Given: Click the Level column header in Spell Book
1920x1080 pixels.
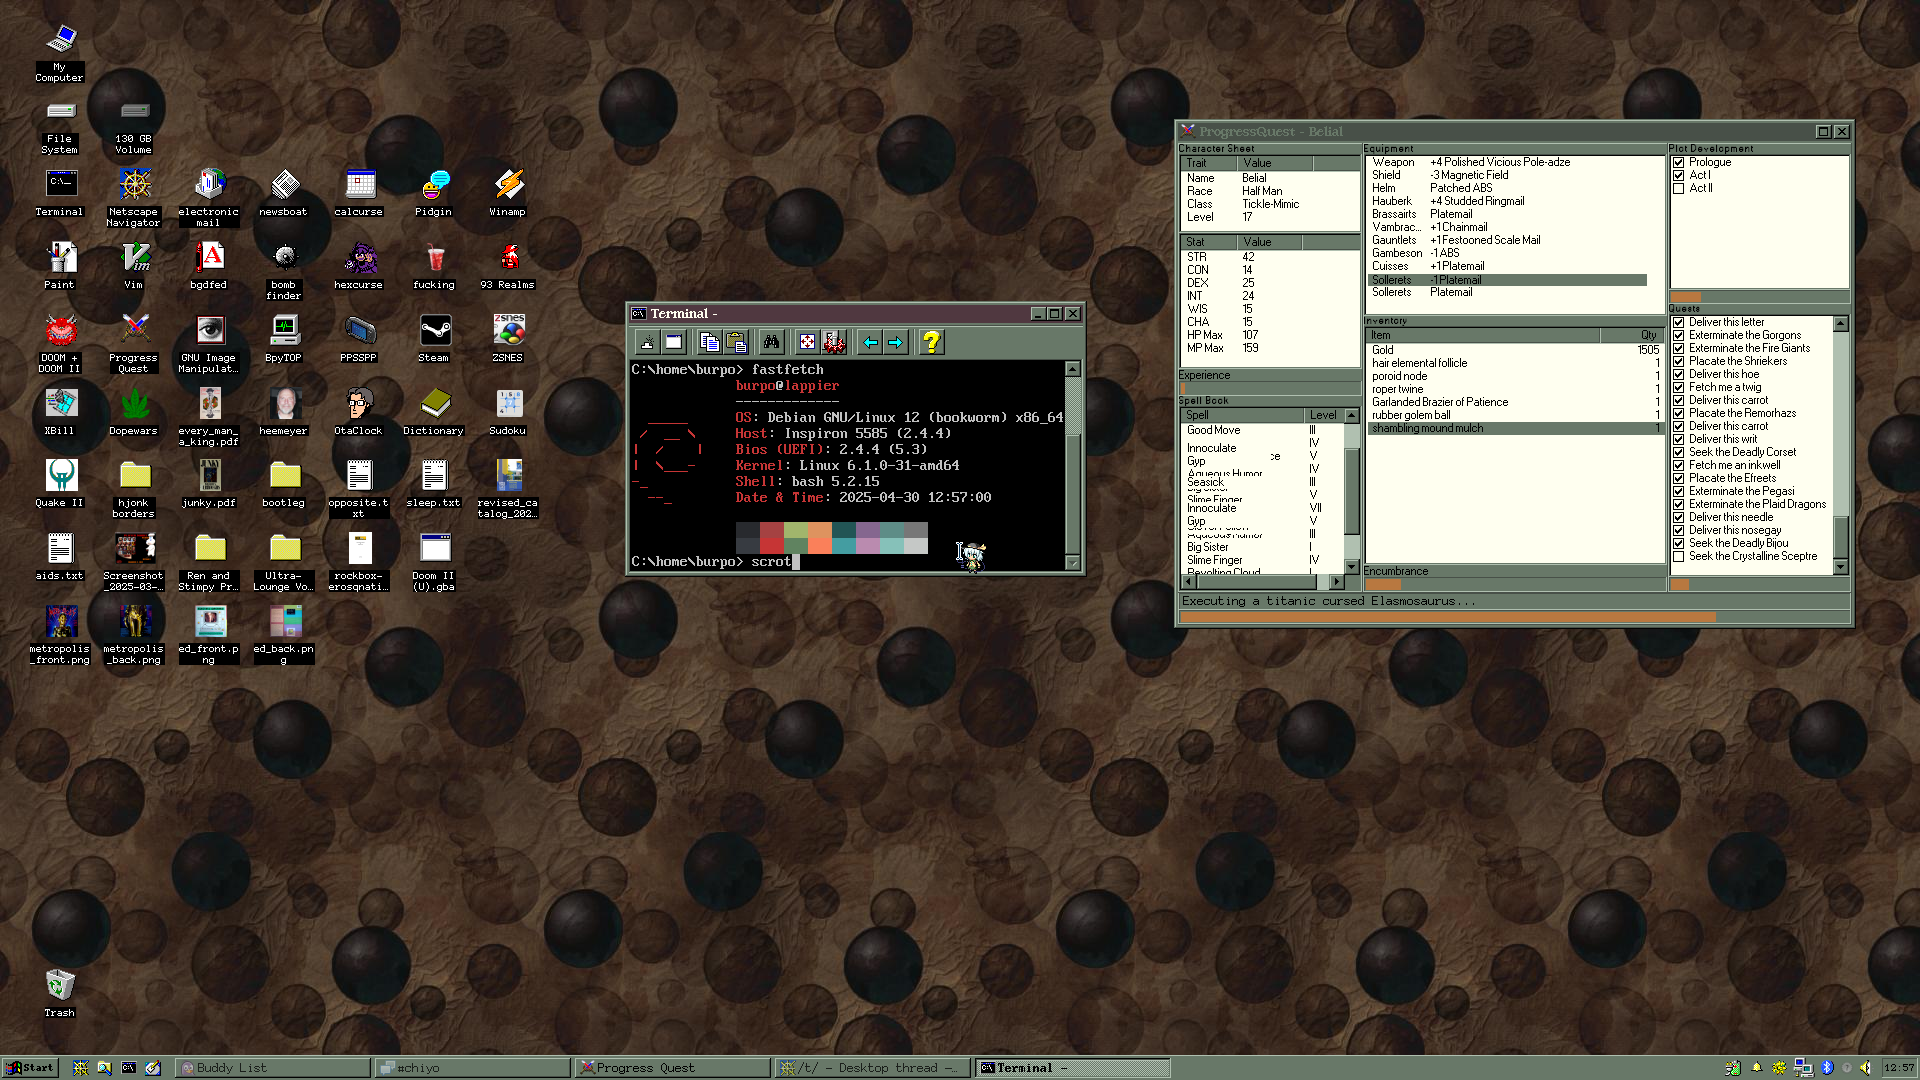Looking at the screenshot, I should click(x=1322, y=415).
